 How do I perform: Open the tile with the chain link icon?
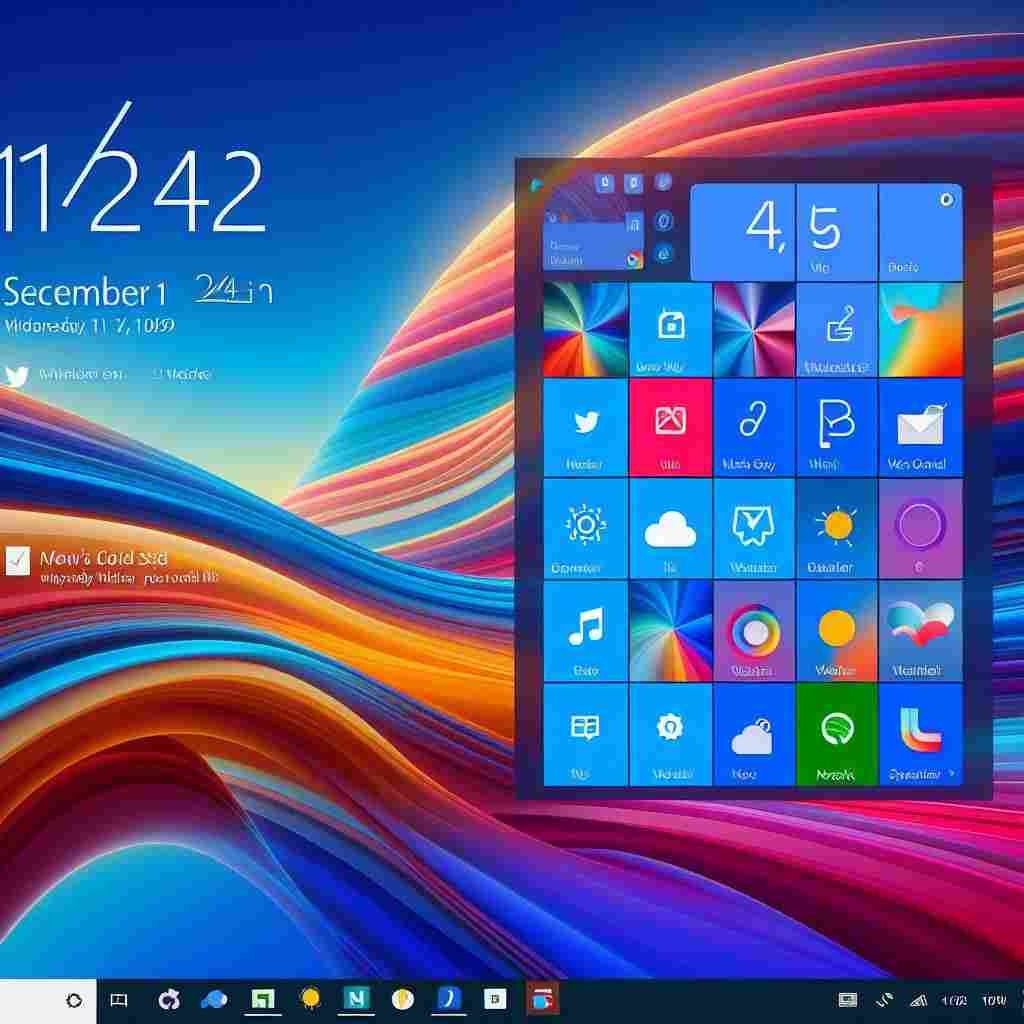pyautogui.click(x=754, y=428)
